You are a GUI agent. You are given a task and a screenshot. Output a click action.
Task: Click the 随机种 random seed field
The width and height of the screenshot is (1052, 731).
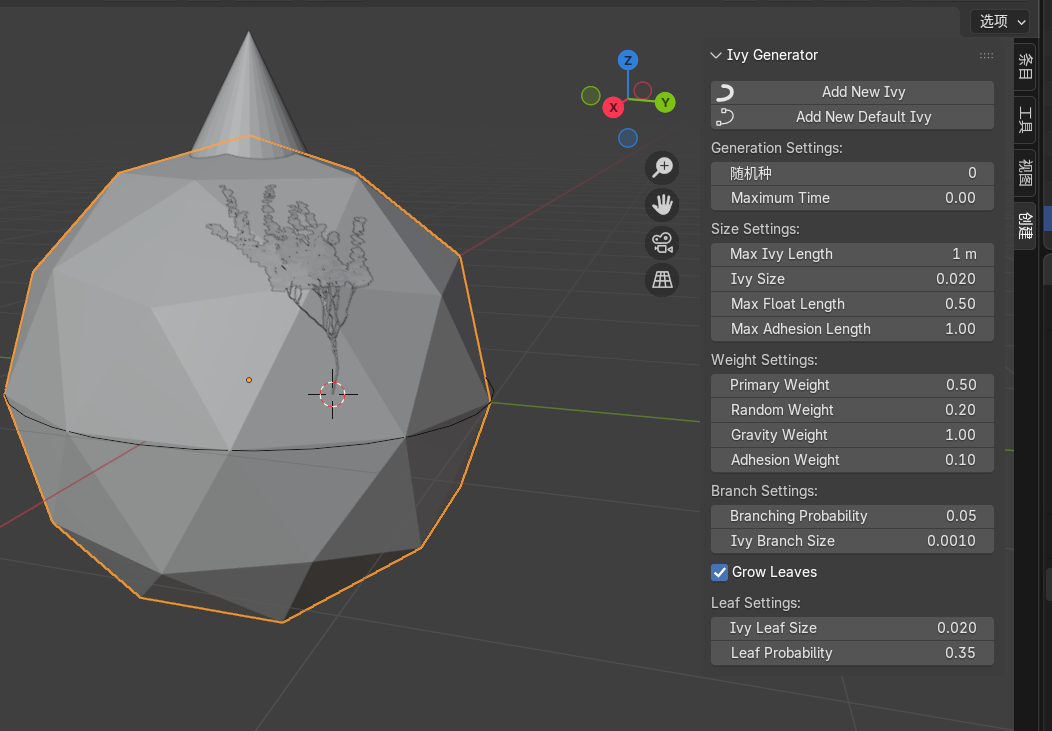(852, 173)
